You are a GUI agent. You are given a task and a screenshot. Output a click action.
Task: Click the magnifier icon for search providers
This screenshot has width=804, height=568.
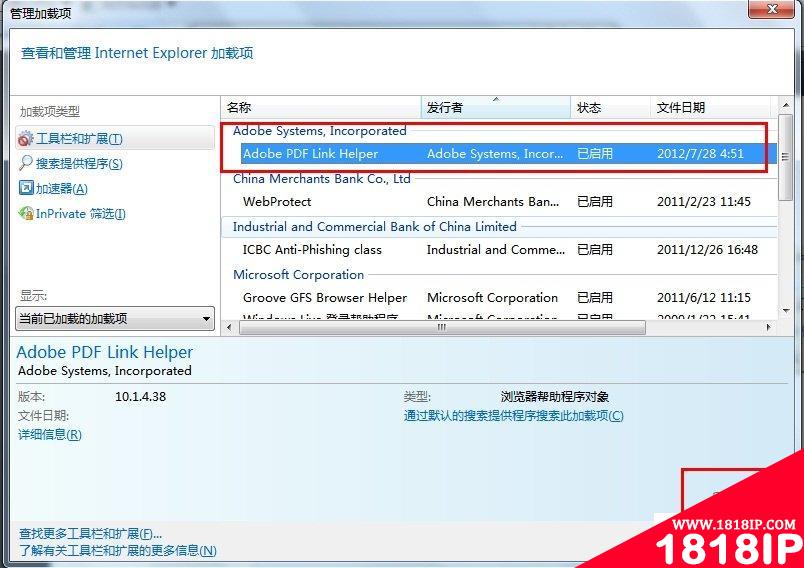point(25,164)
